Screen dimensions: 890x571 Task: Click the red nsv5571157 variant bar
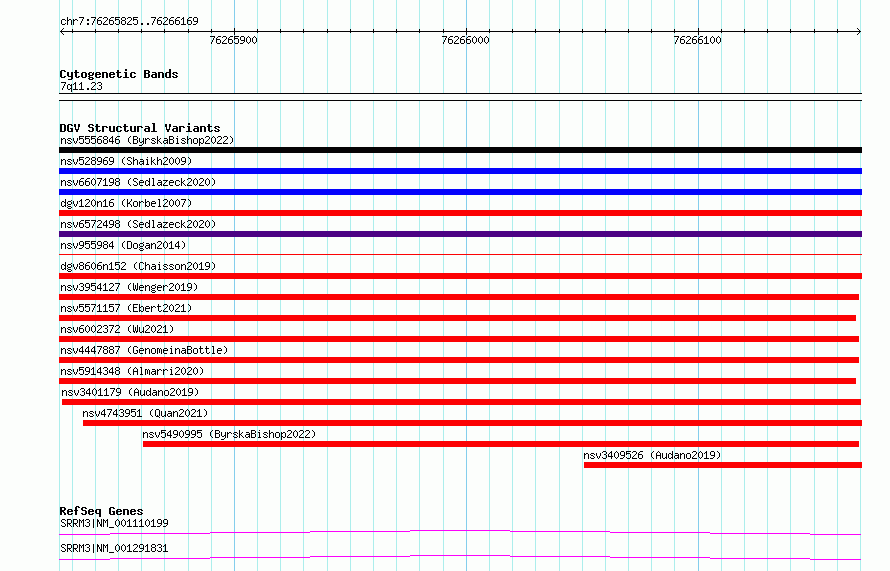(x=457, y=318)
